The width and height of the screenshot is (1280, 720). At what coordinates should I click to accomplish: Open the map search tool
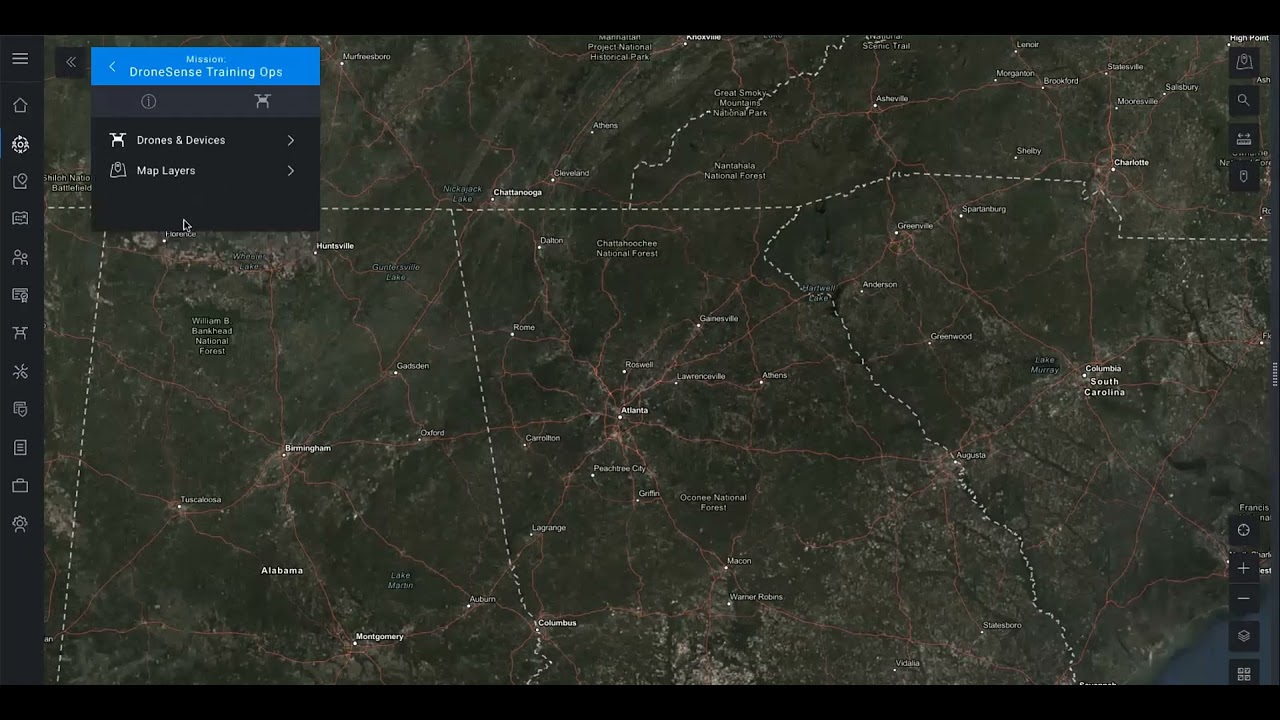pyautogui.click(x=1244, y=100)
